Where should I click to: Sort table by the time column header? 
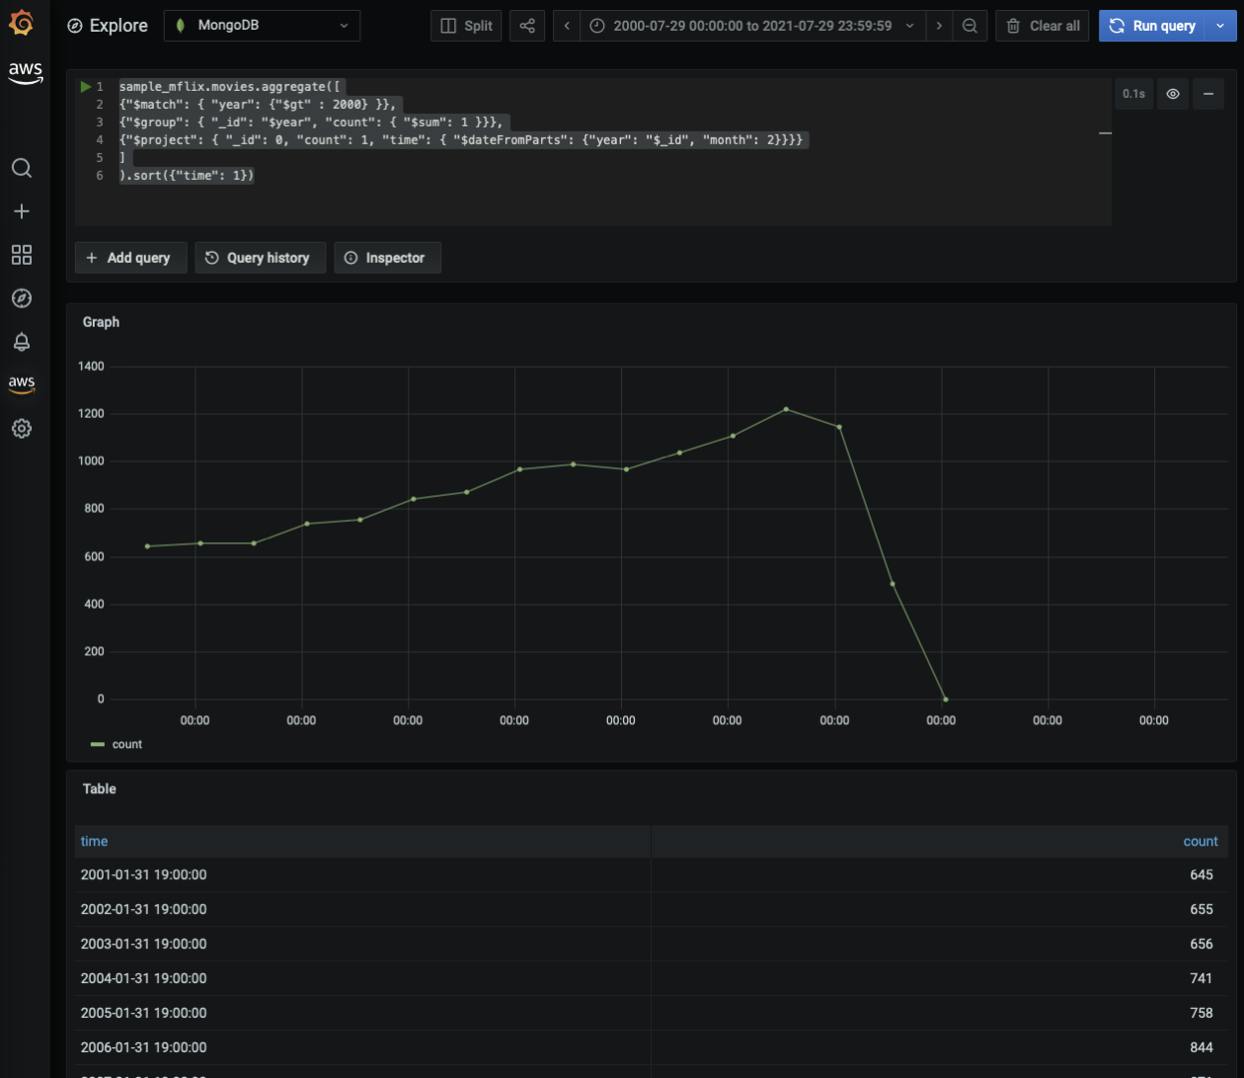point(94,842)
